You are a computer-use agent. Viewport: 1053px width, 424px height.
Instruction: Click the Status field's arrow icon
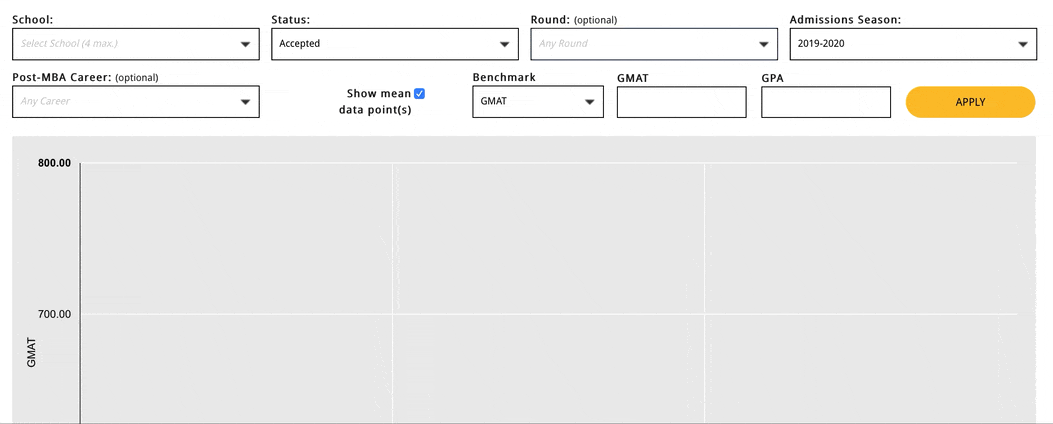pos(505,44)
